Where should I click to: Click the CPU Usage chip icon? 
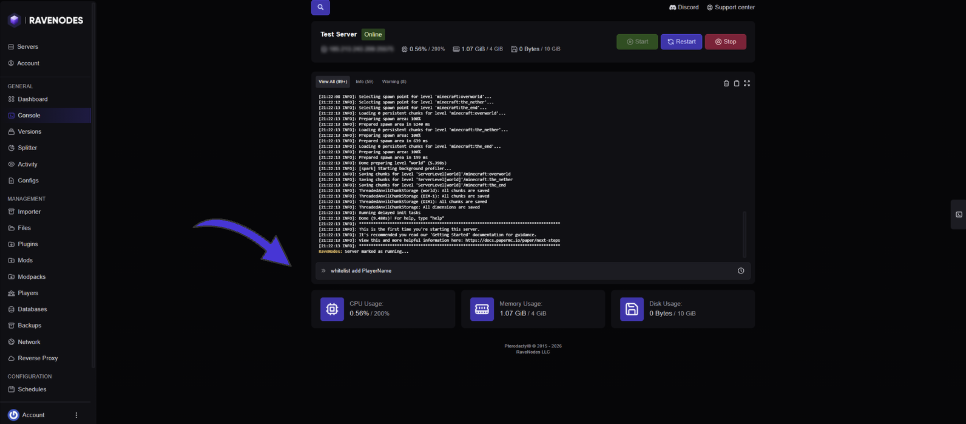[x=332, y=309]
